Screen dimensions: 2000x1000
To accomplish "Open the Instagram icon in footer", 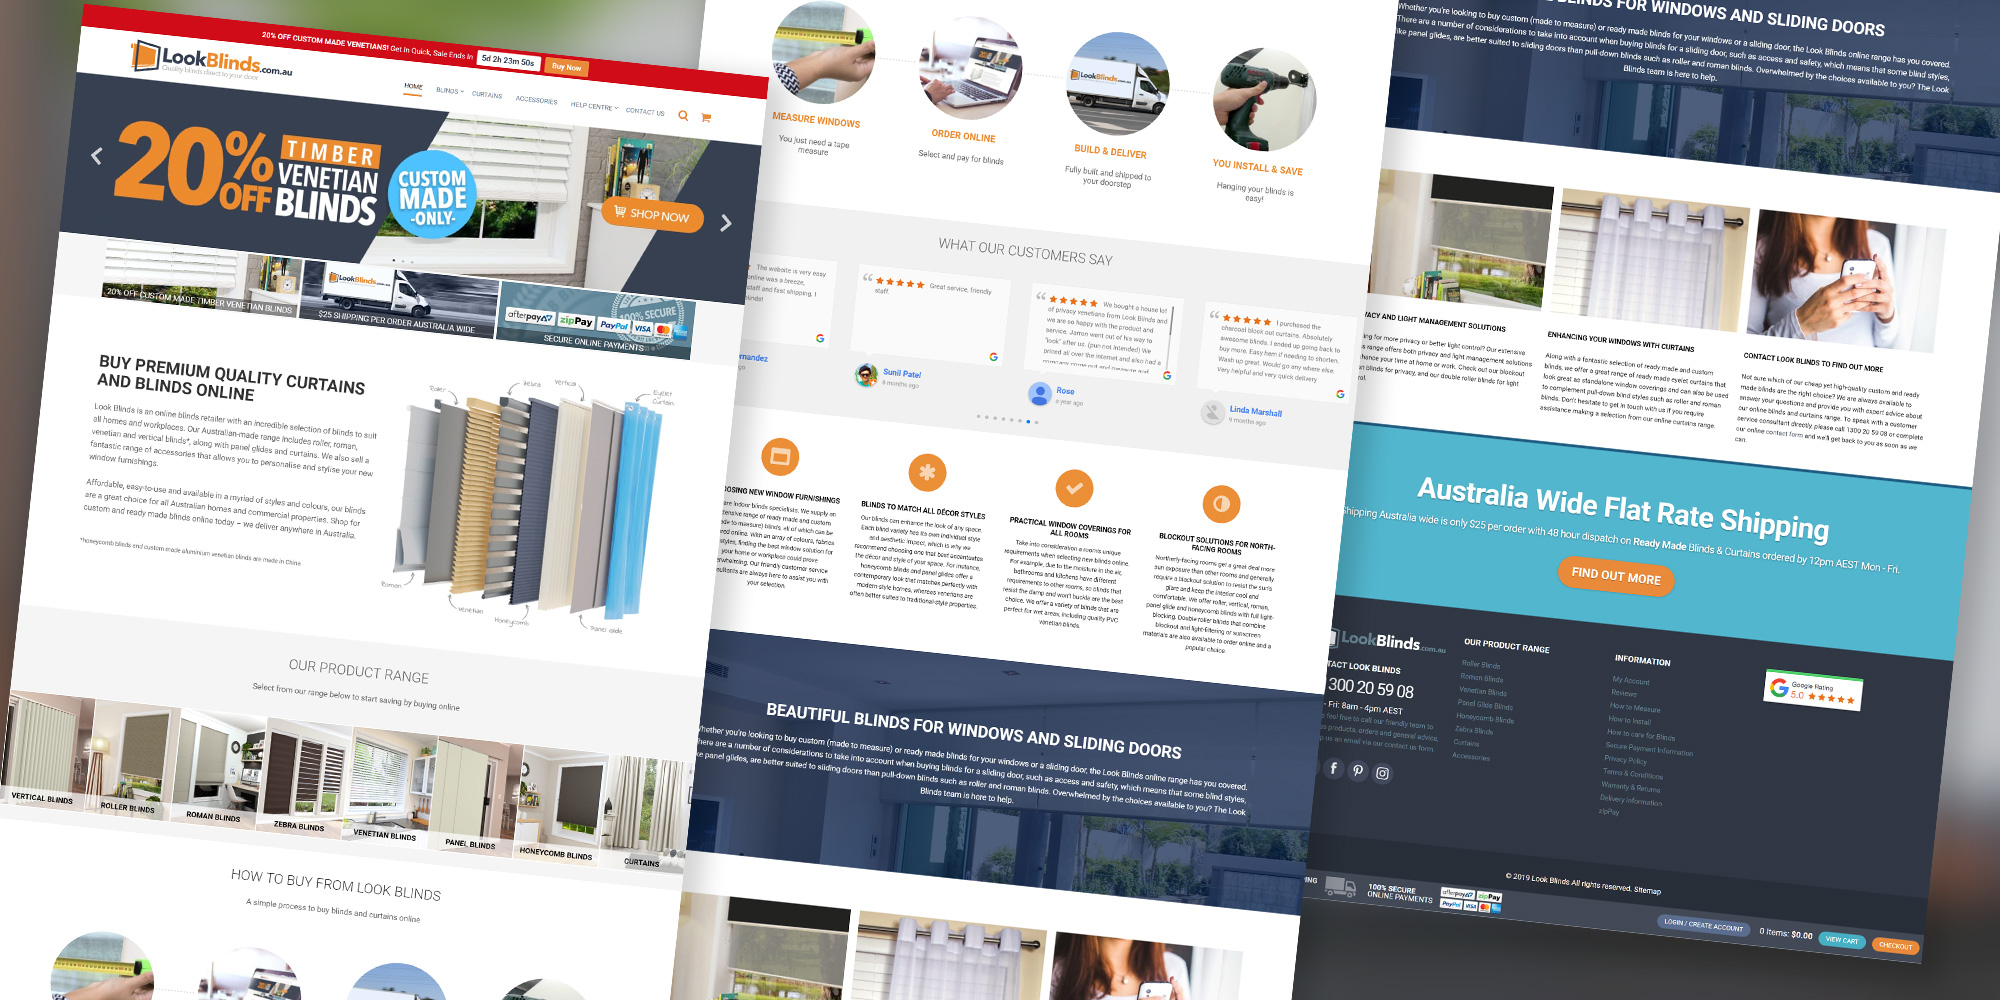I will click(1382, 773).
